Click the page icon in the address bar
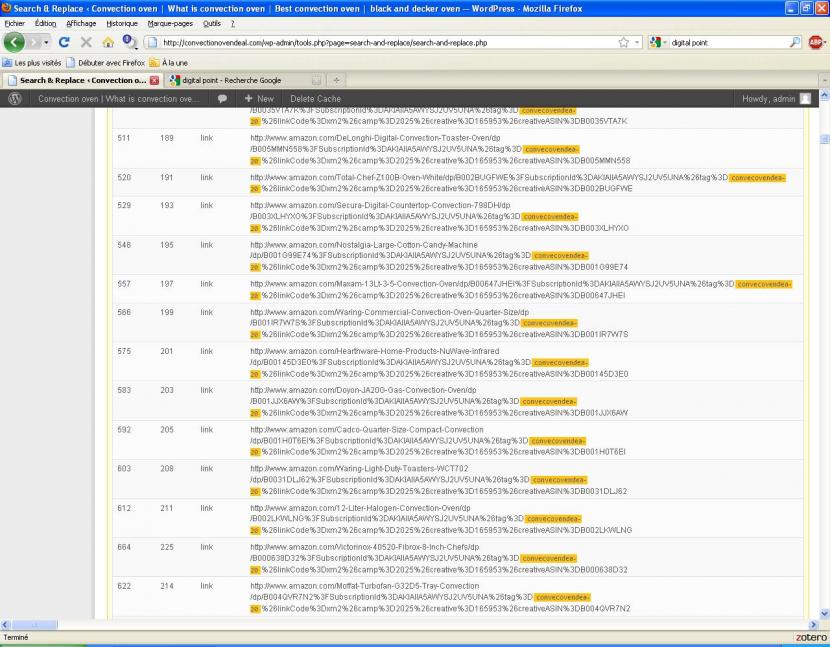 [x=152, y=42]
